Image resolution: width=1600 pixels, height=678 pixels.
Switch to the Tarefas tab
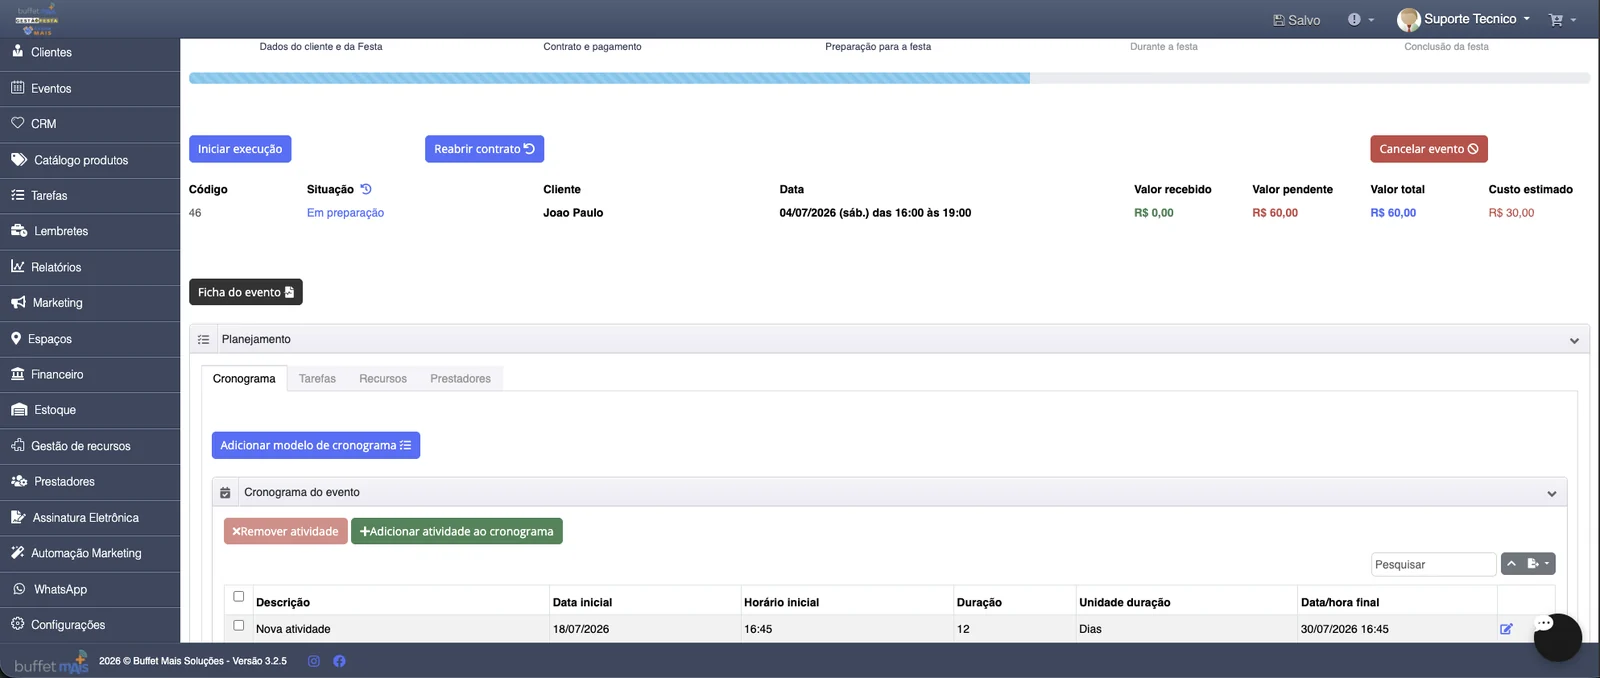[317, 379]
